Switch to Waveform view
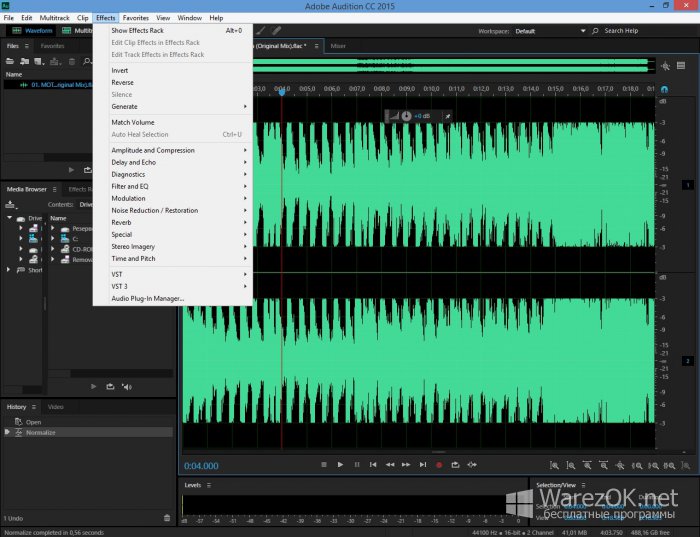 (33, 30)
